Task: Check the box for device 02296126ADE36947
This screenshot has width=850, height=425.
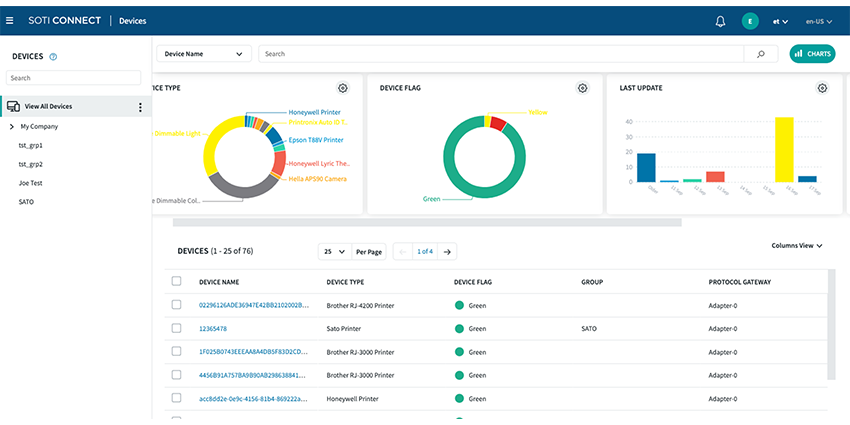Action: (x=176, y=305)
